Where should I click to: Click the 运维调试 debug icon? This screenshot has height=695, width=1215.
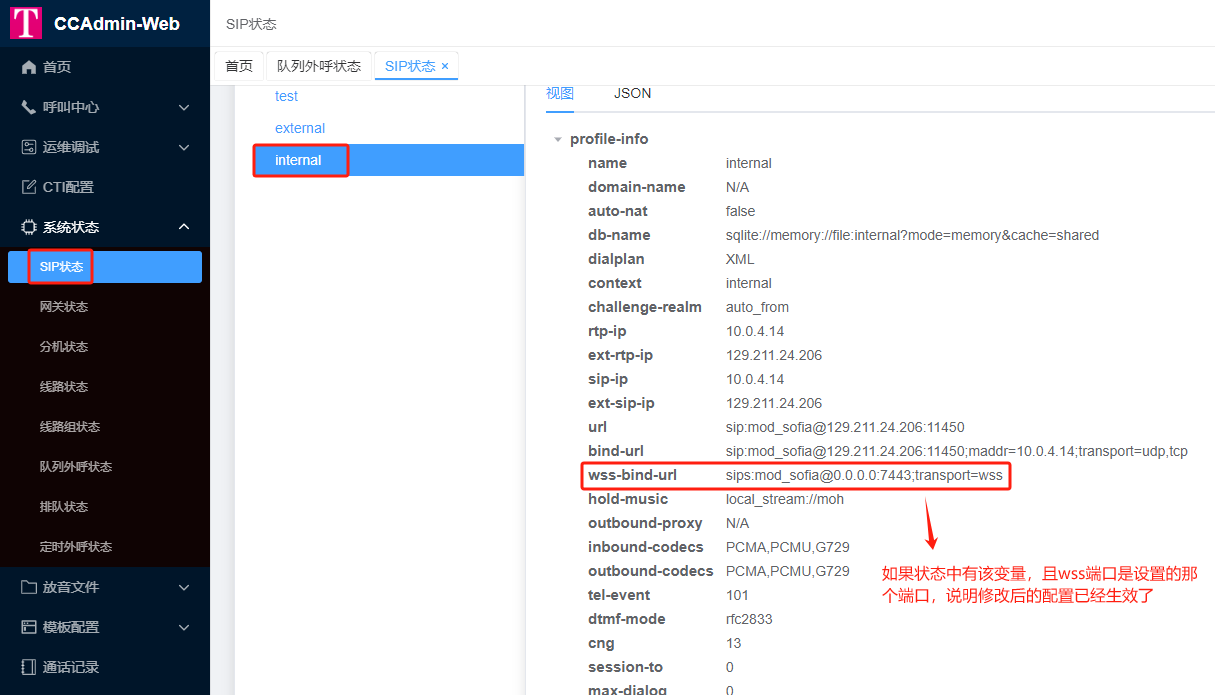[x=29, y=147]
